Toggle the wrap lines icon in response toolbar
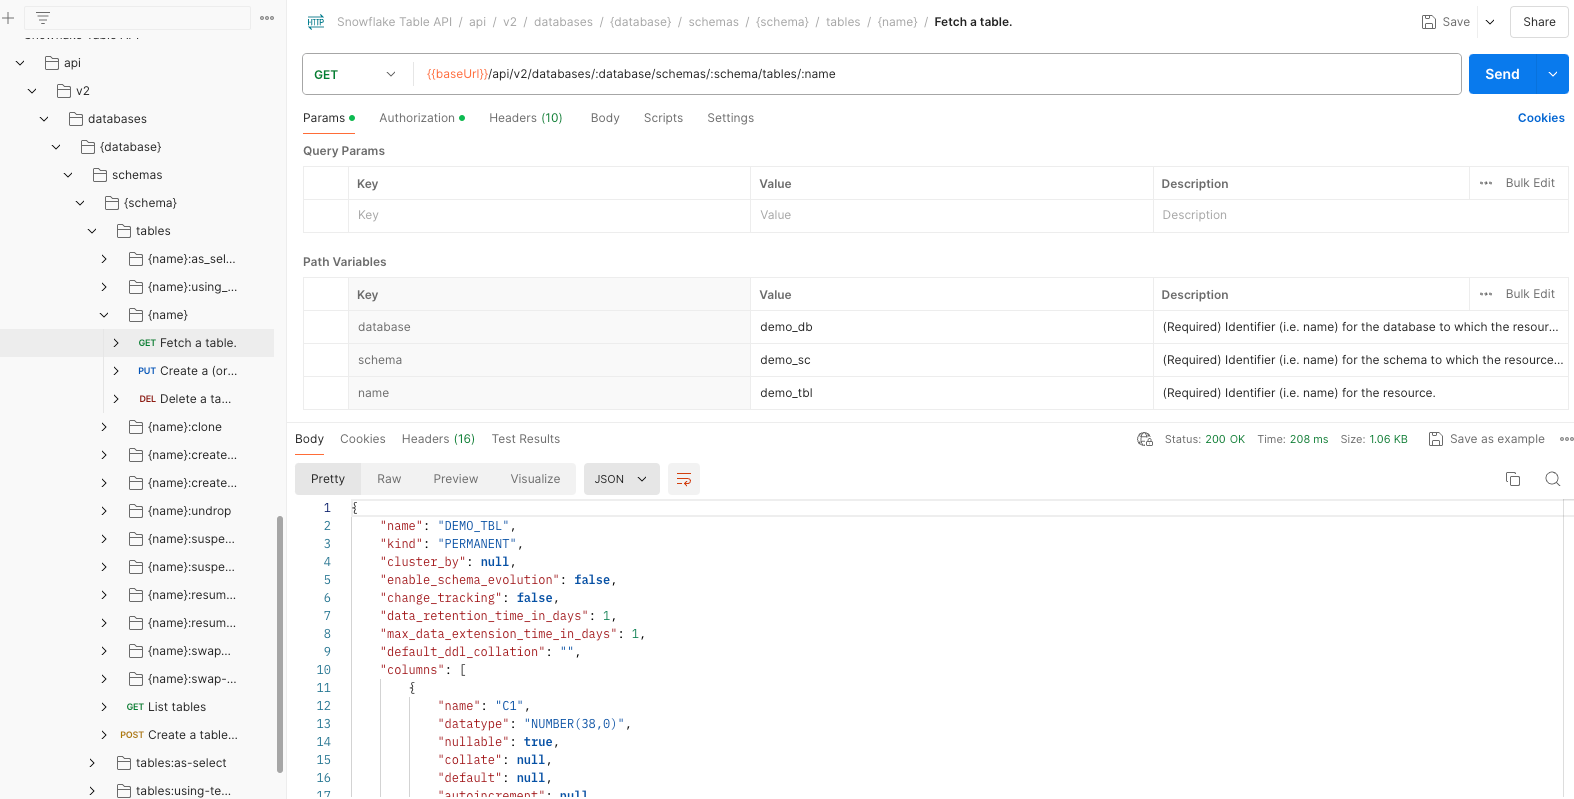Screen dimensions: 1574x799 pos(684,479)
